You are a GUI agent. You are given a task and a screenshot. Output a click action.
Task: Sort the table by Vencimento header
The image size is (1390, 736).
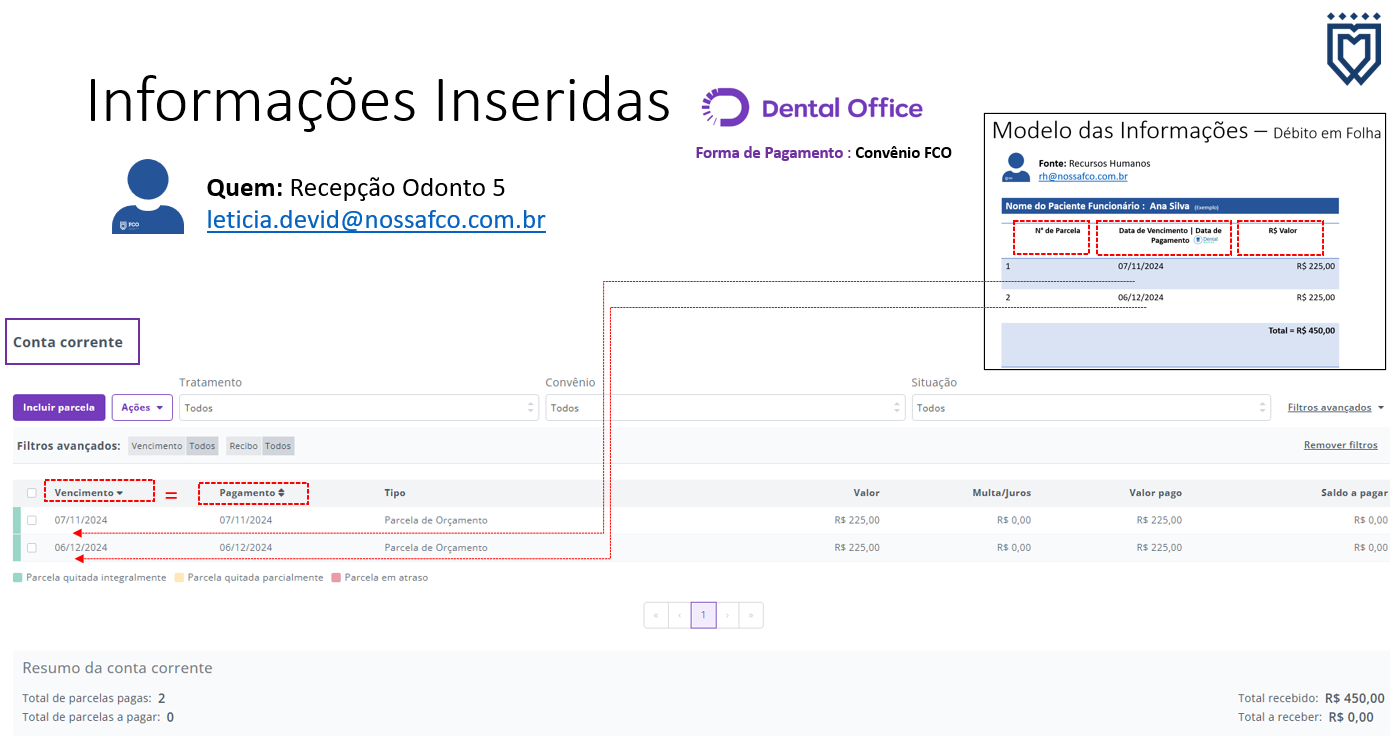pyautogui.click(x=88, y=493)
